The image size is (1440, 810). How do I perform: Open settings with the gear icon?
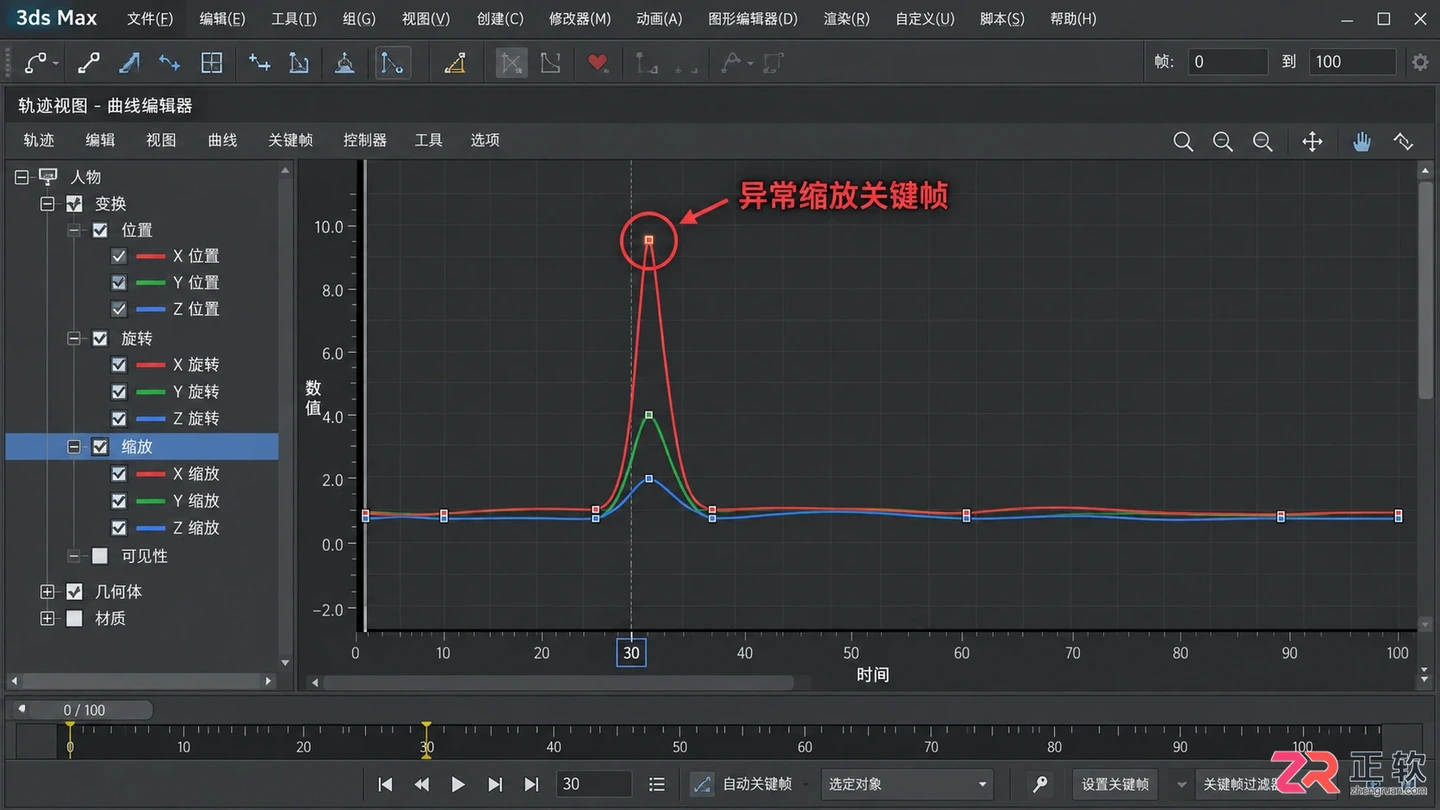click(1420, 62)
